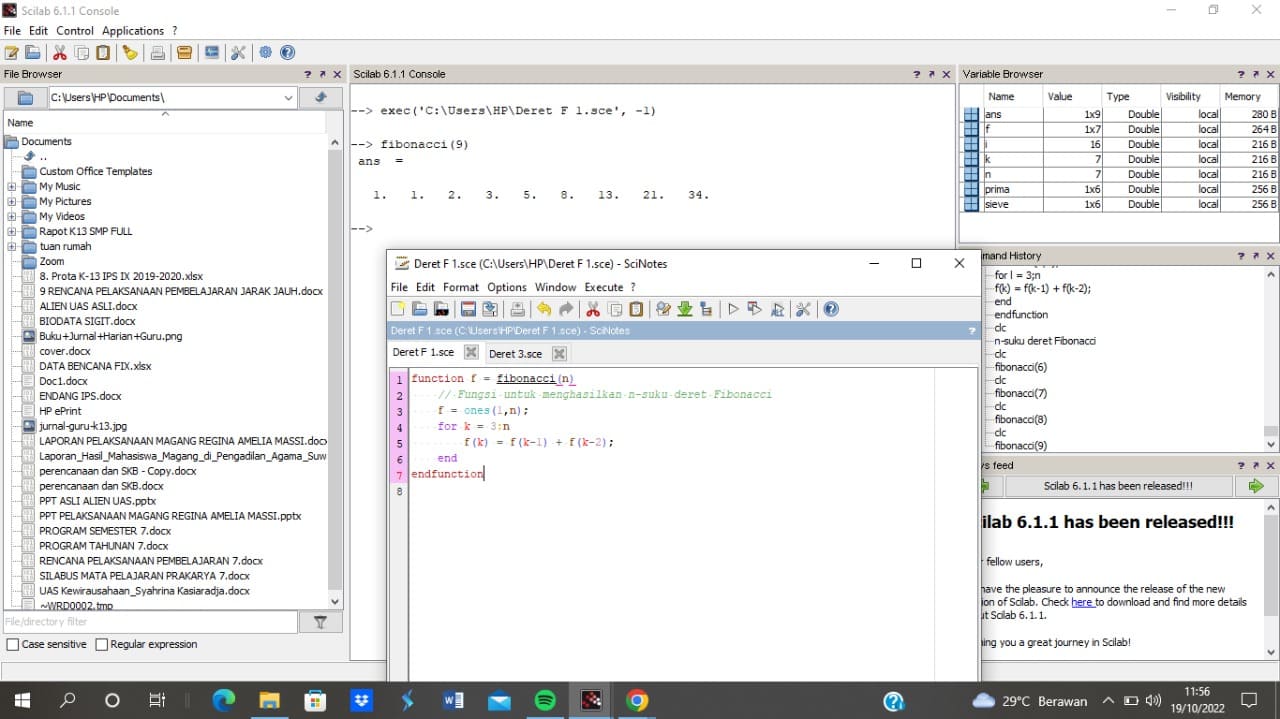This screenshot has width=1280, height=719.
Task: Open Scilab demonstrations gear icon
Action: click(x=265, y=53)
